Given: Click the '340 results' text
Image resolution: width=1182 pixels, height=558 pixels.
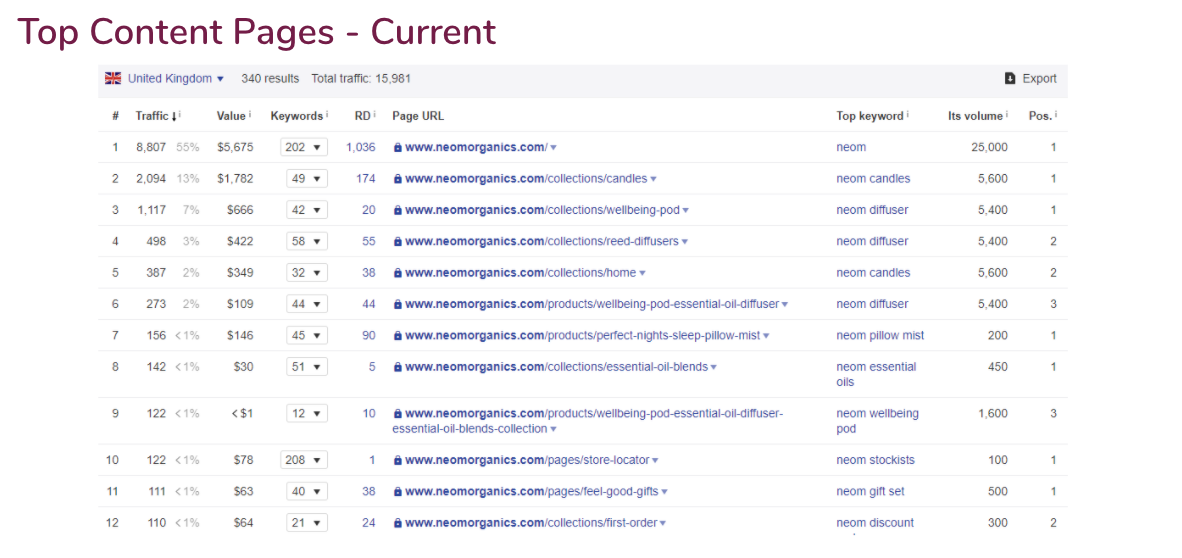Looking at the screenshot, I should tap(270, 78).
